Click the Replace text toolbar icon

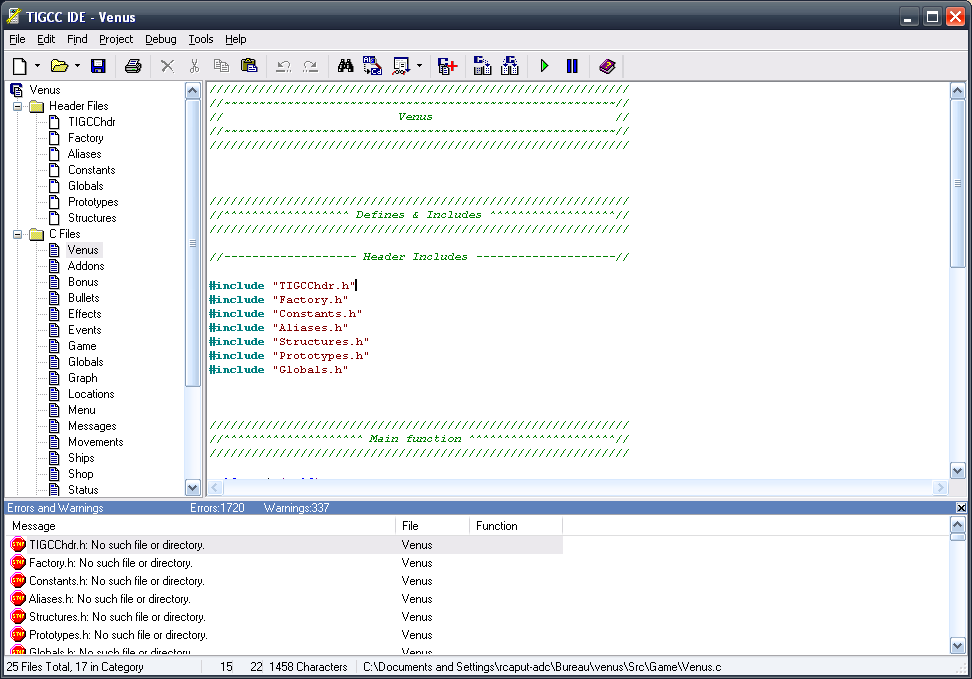tap(372, 66)
